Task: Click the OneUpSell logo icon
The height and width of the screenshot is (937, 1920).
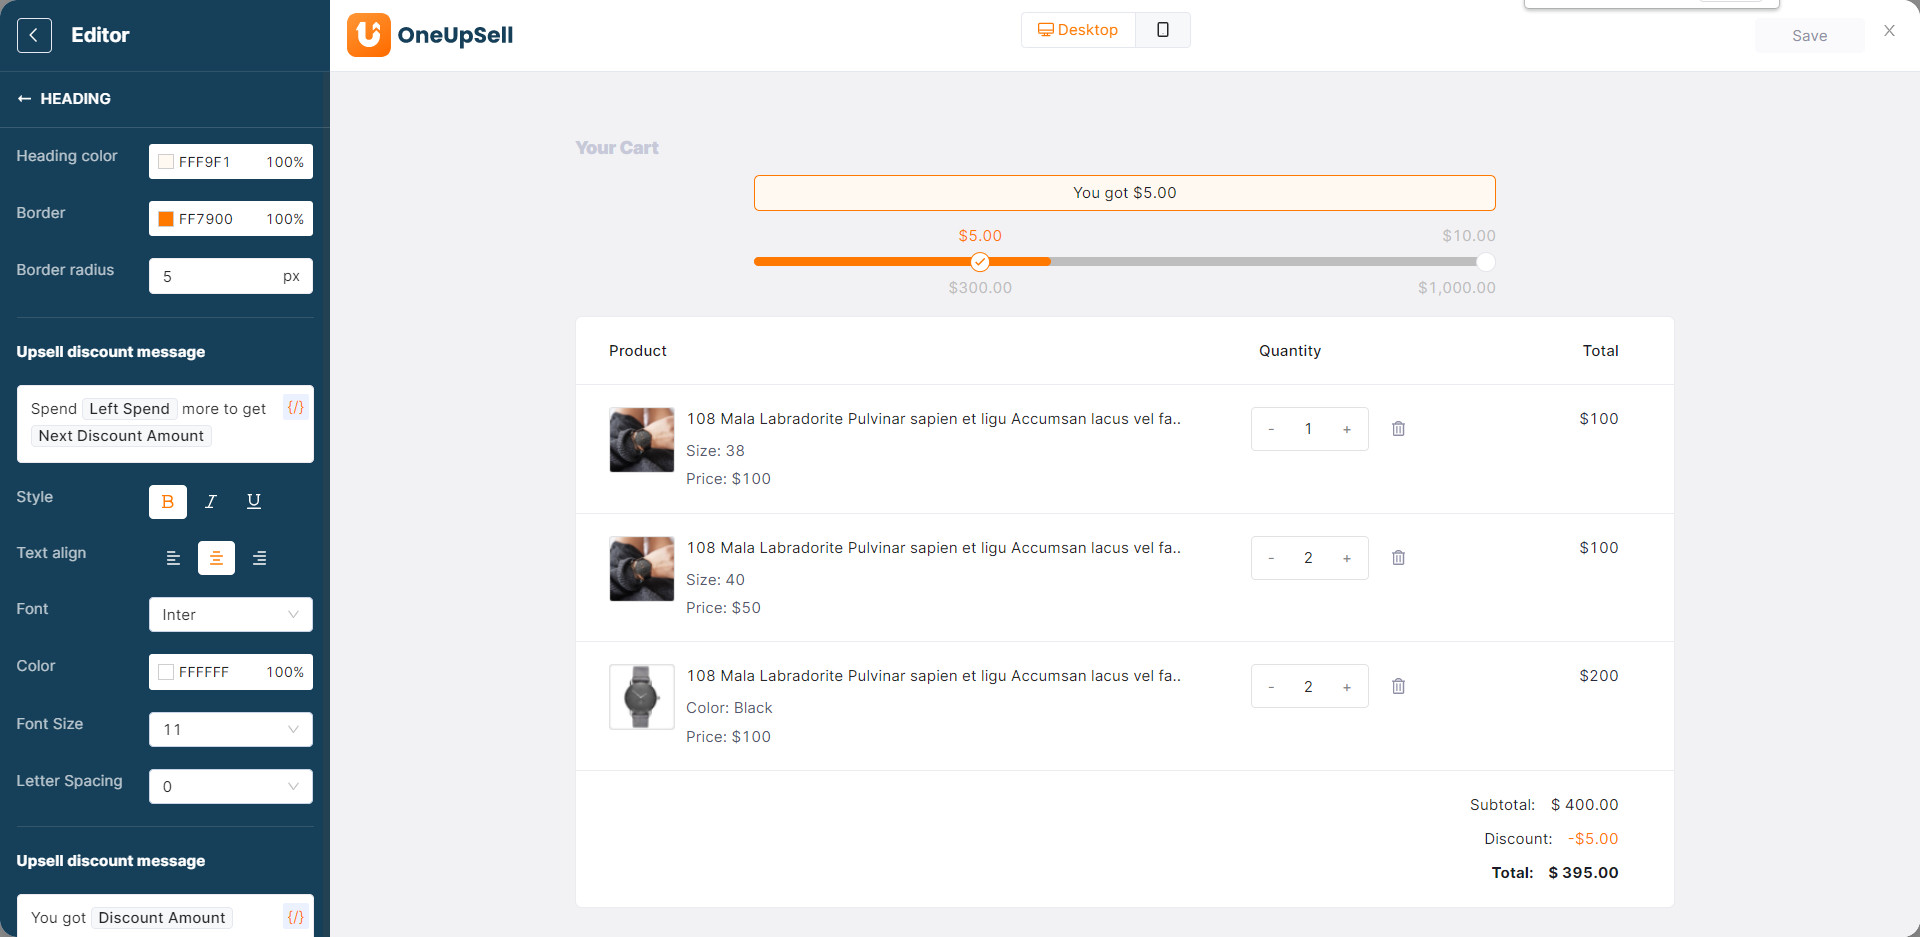Action: [368, 35]
